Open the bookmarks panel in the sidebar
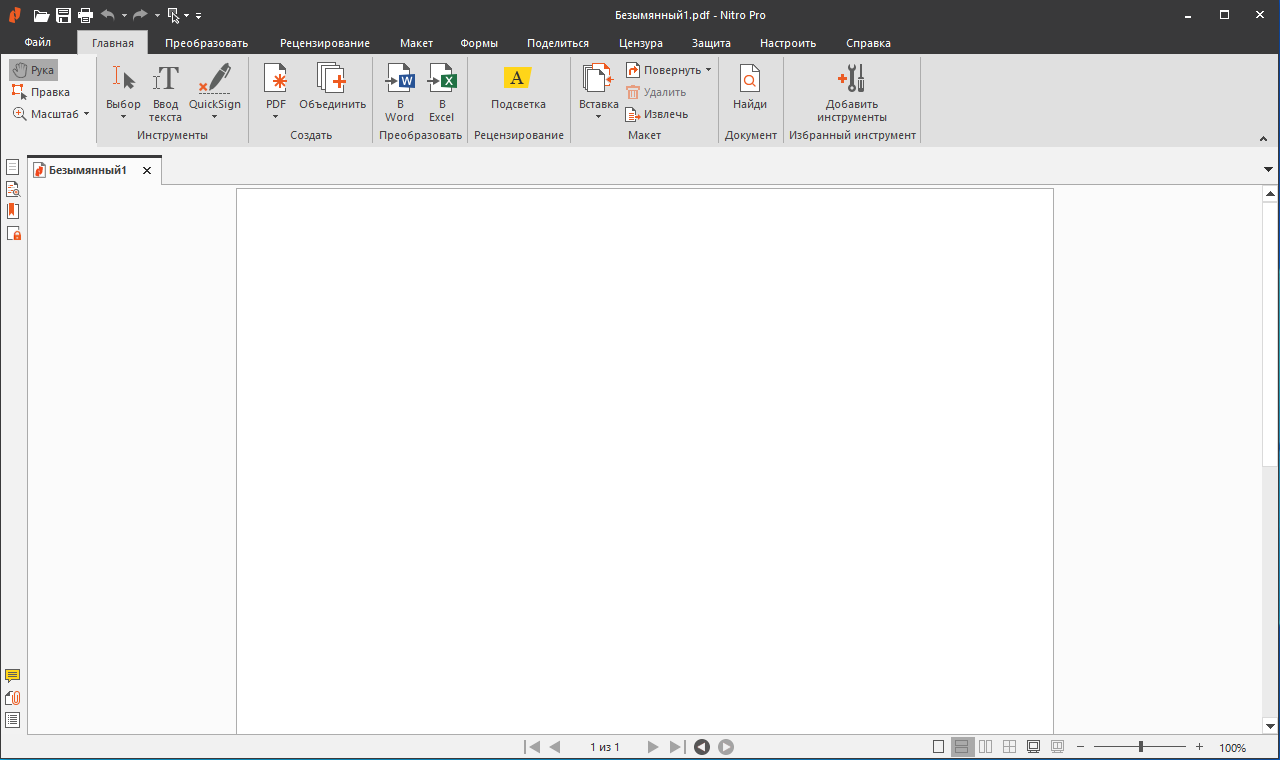1280x760 pixels. click(13, 210)
